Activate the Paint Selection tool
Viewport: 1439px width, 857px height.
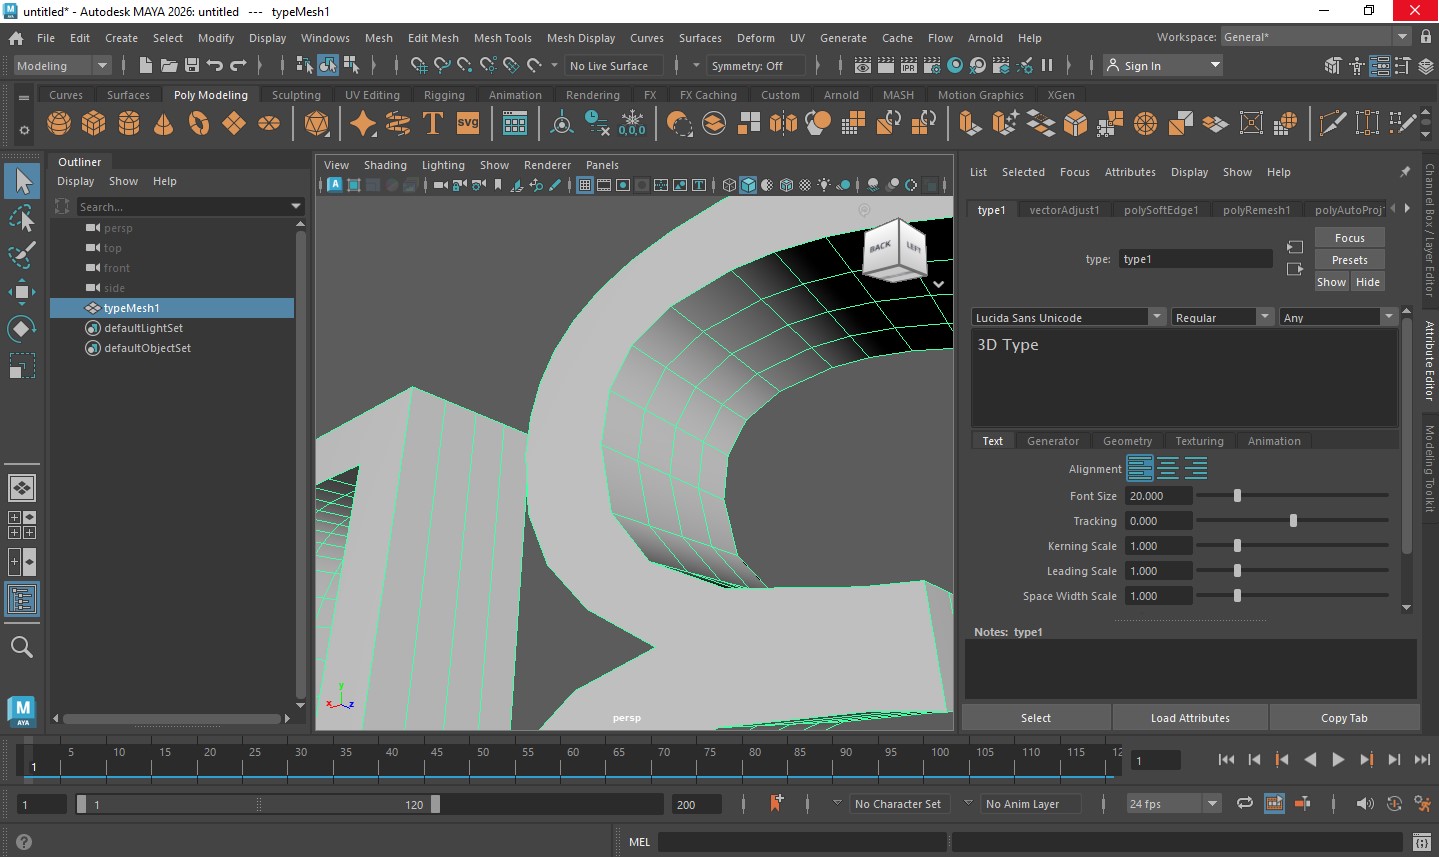[x=22, y=254]
